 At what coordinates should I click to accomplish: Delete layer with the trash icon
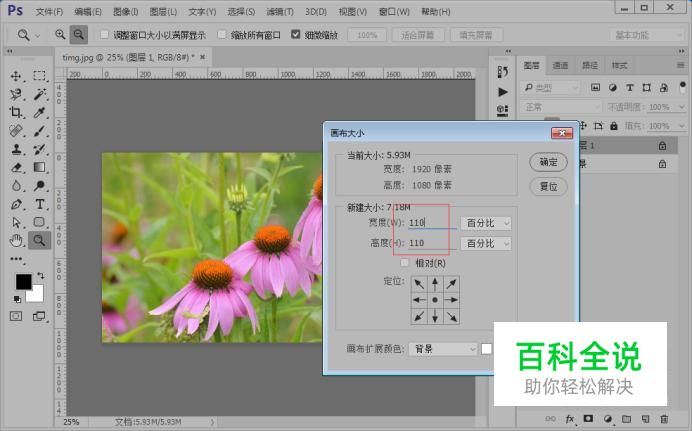click(x=664, y=419)
